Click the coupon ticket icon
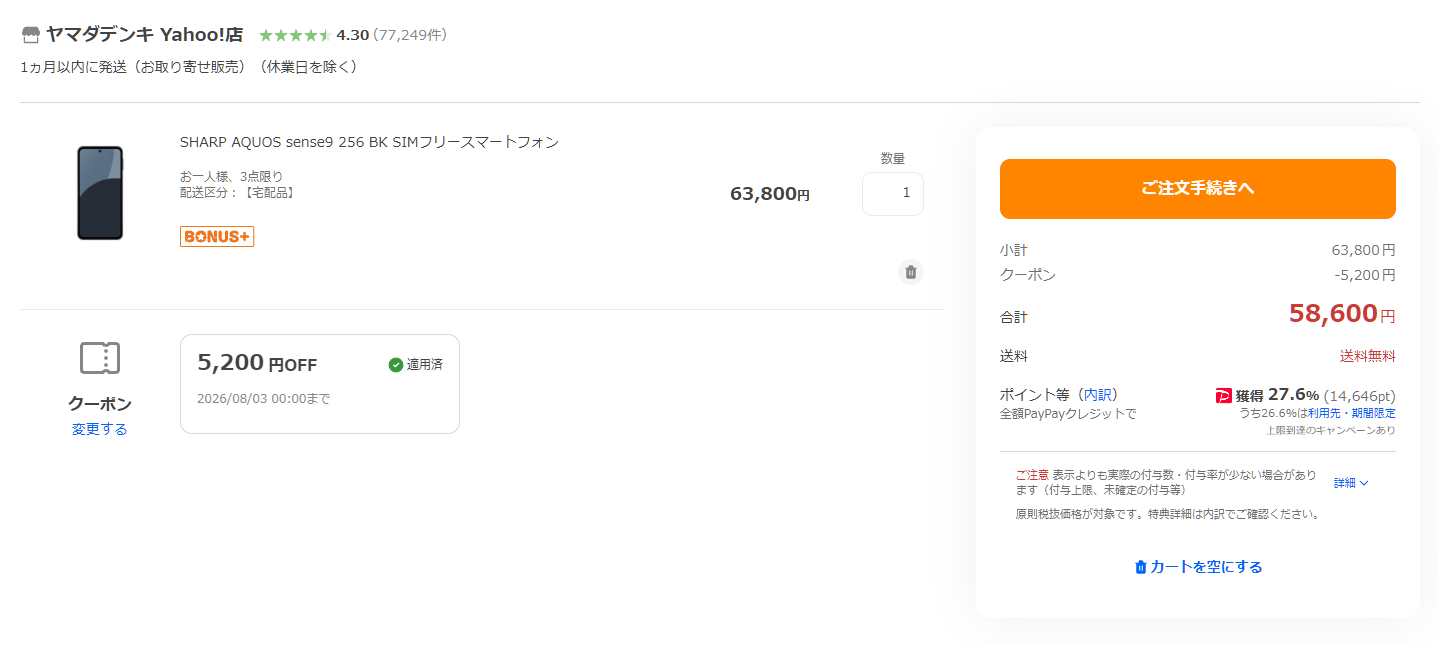The width and height of the screenshot is (1439, 645). tap(100, 358)
